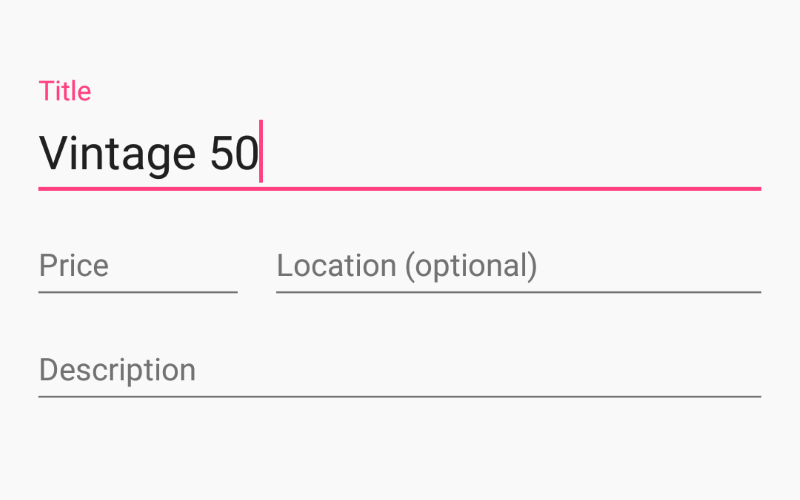
Task: Focus the Description input field
Action: (x=400, y=370)
